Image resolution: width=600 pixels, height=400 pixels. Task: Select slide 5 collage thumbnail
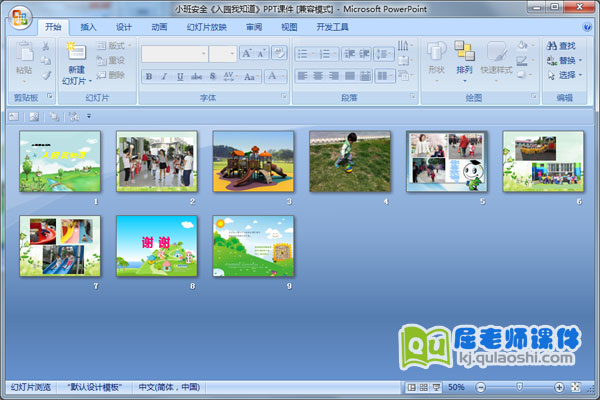(447, 161)
